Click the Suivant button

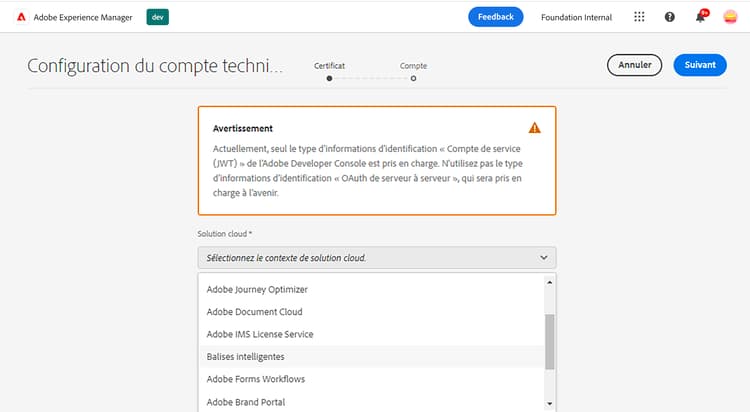pos(700,65)
